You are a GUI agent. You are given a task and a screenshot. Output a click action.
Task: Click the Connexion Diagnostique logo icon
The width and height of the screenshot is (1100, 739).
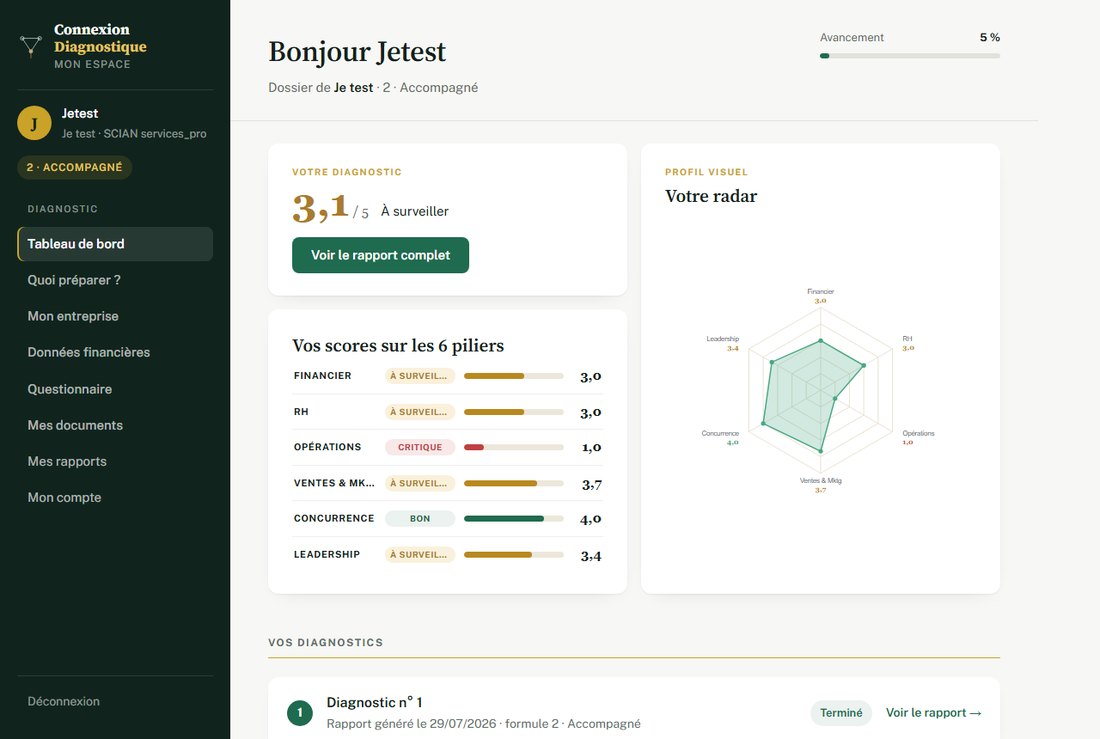pos(30,46)
